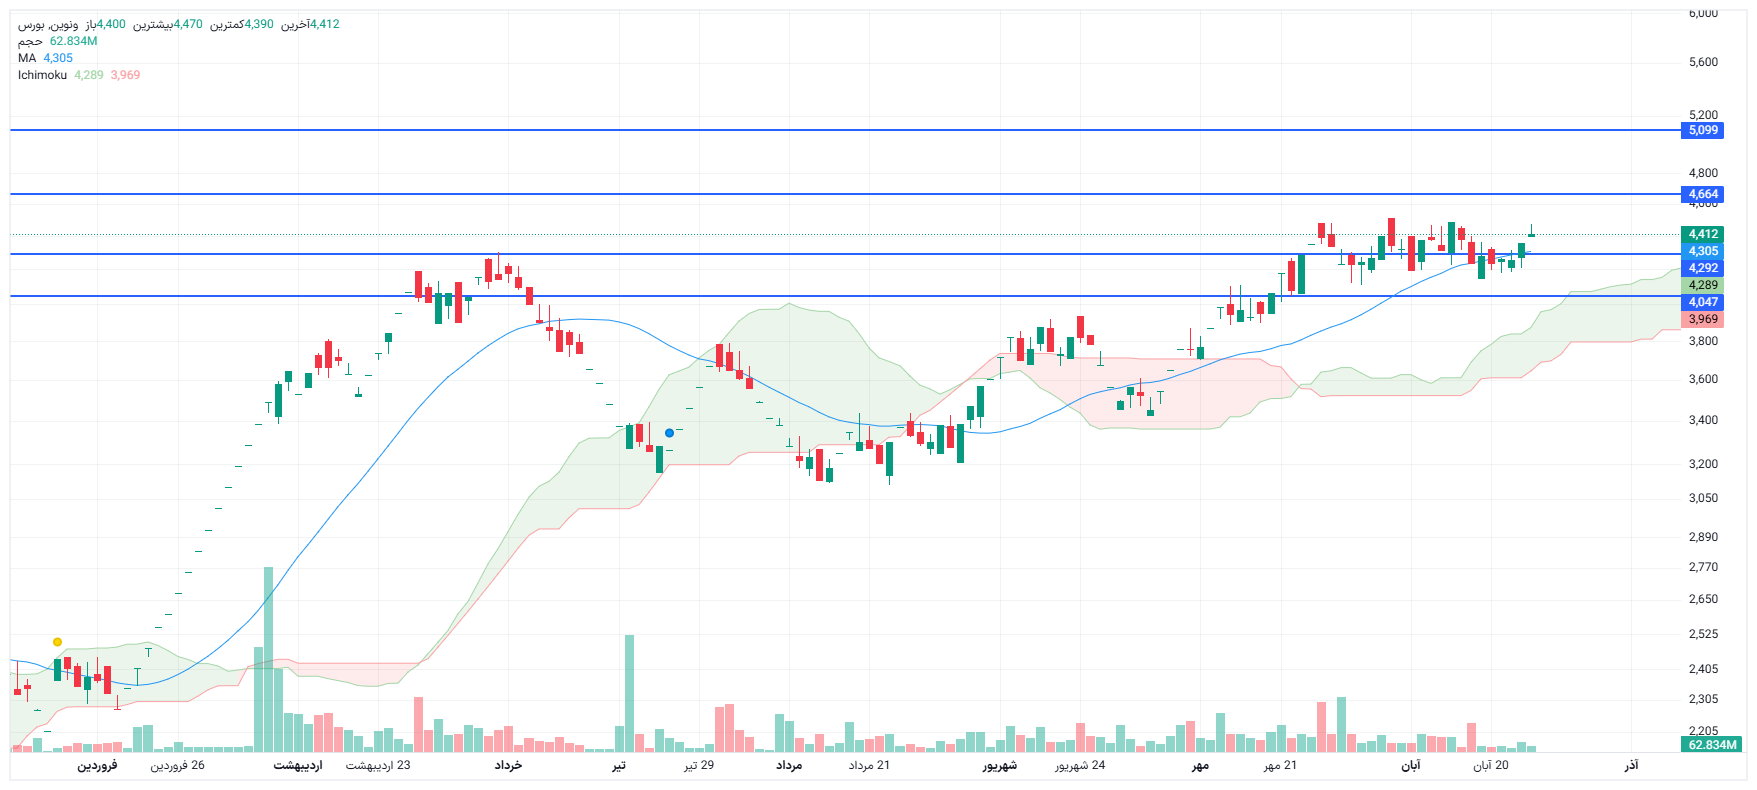This screenshot has height=790, width=1757.
Task: Click the خرداد label on the time axis
Action: click(x=508, y=765)
